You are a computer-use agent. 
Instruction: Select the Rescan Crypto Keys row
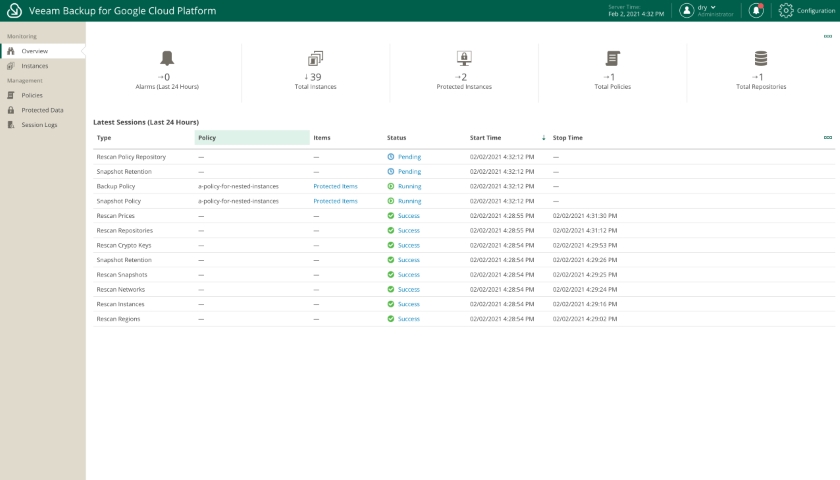[x=464, y=245]
